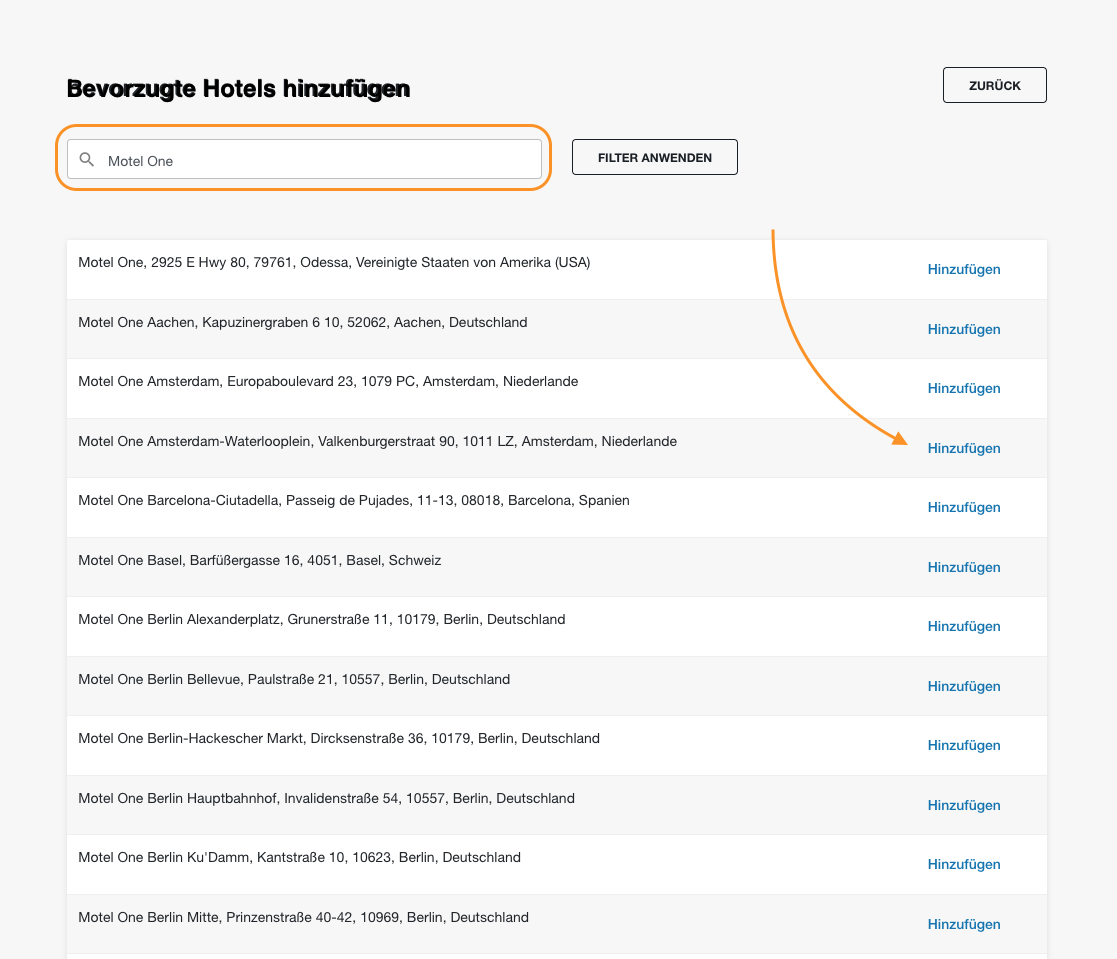Add Motel One Barcelona-Ciutadella via Hinzufügen
This screenshot has height=959, width=1117.
(964, 507)
